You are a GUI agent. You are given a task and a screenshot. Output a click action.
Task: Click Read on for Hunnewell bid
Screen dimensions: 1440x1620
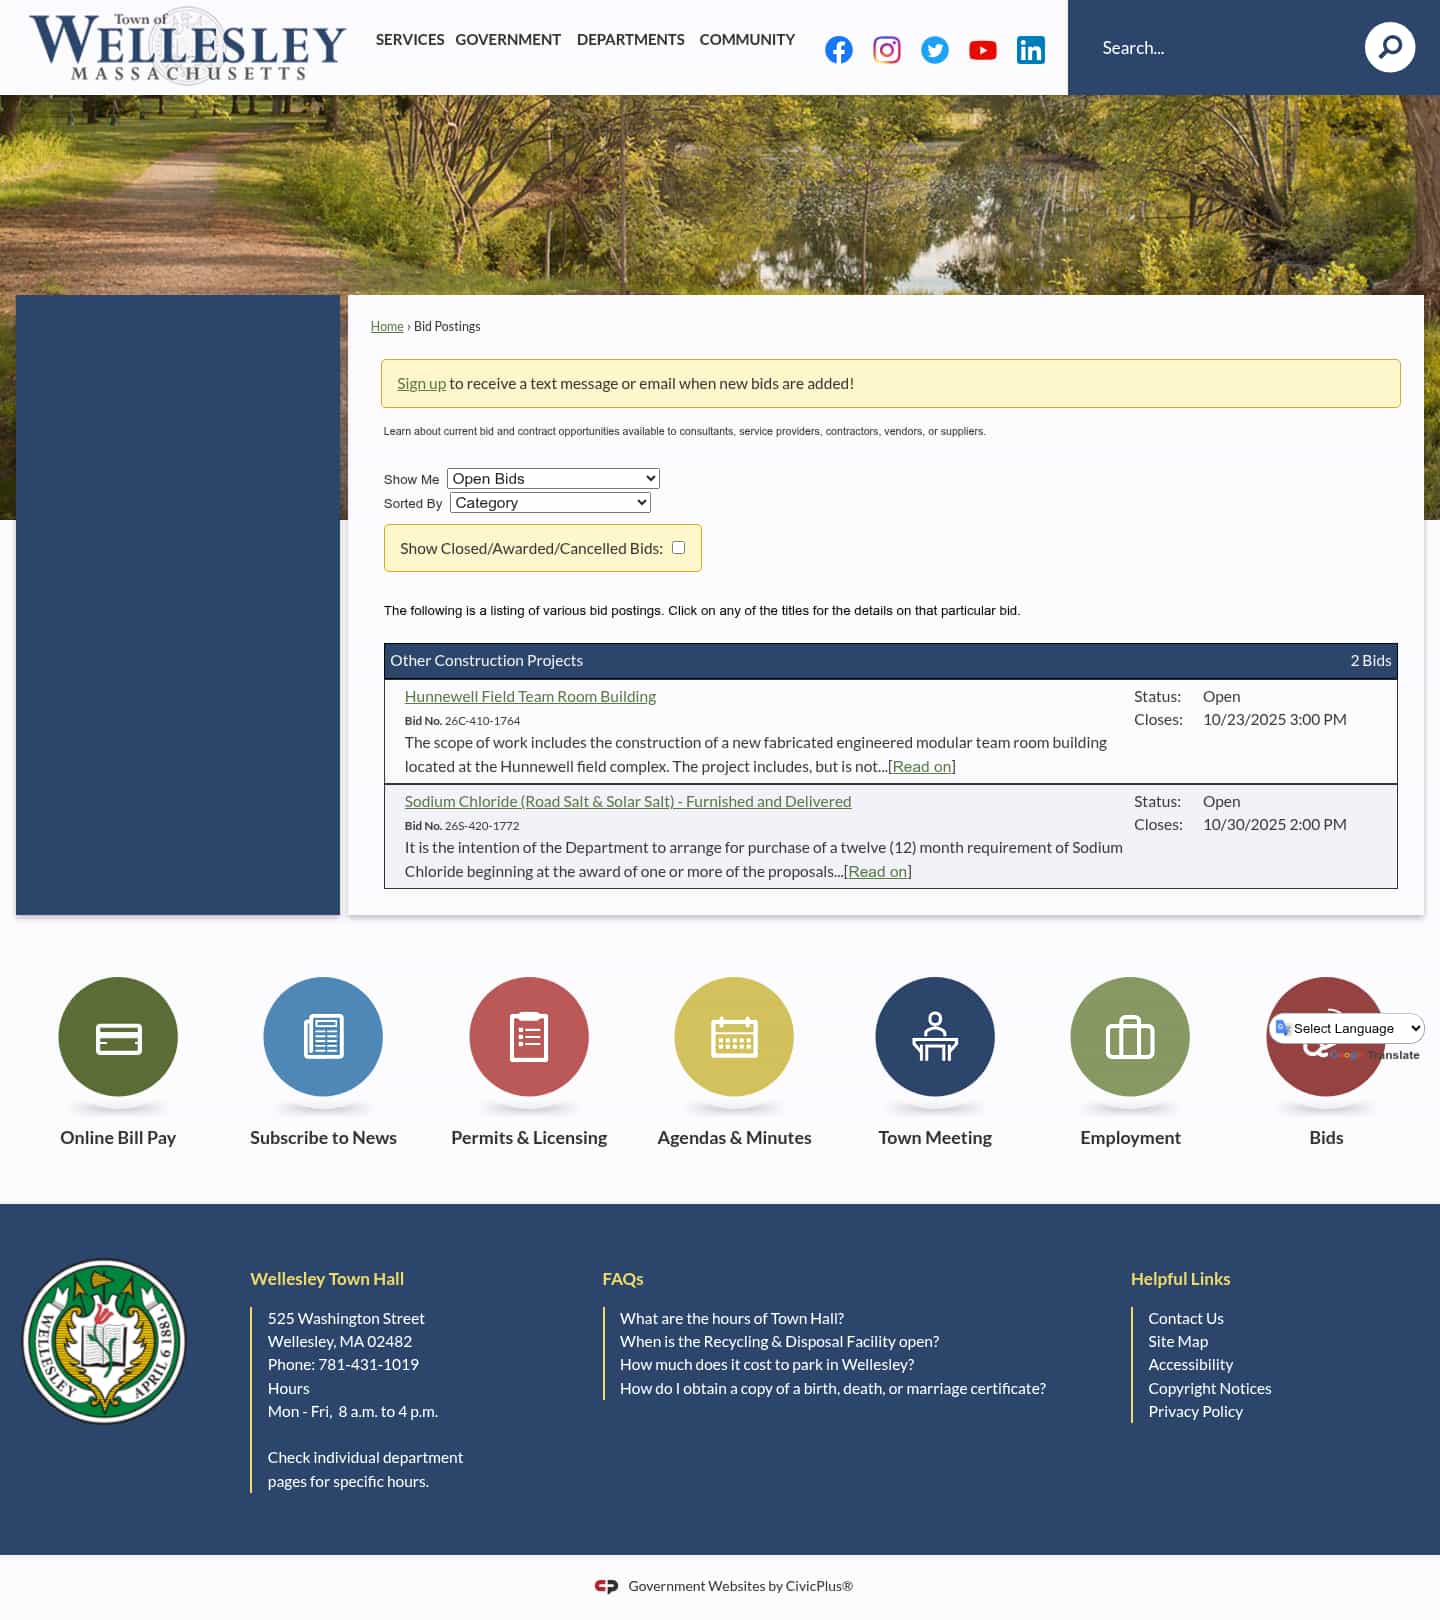pyautogui.click(x=922, y=767)
